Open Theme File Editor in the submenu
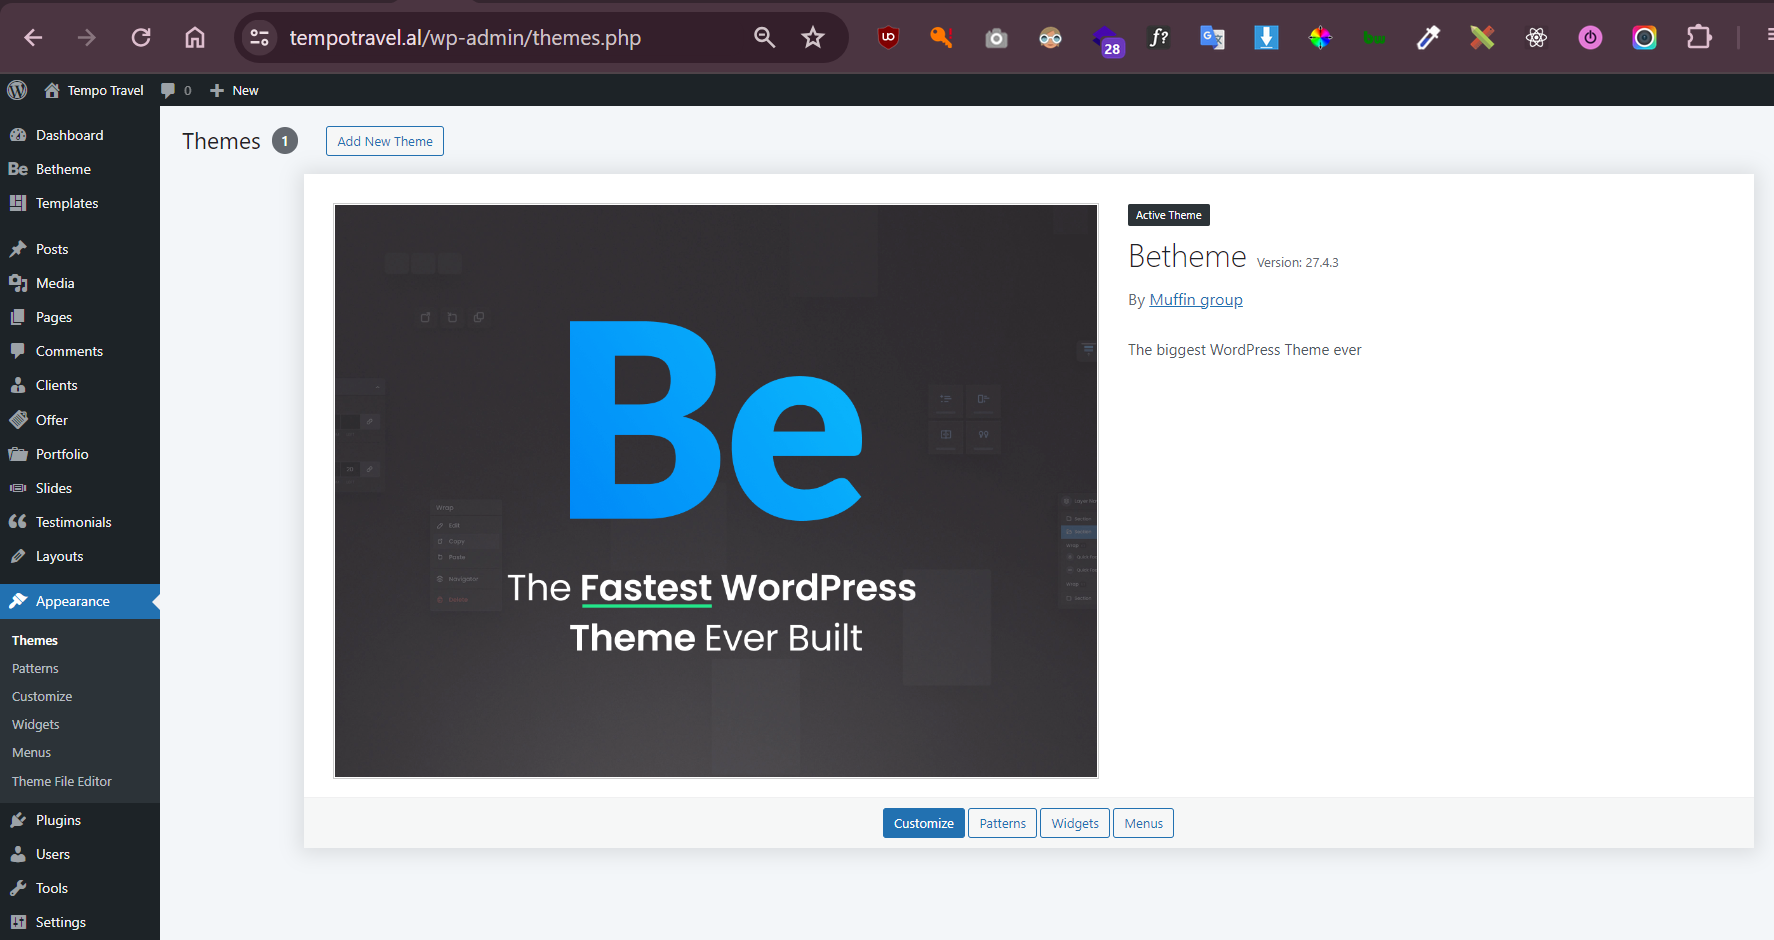The image size is (1774, 940). coord(62,781)
